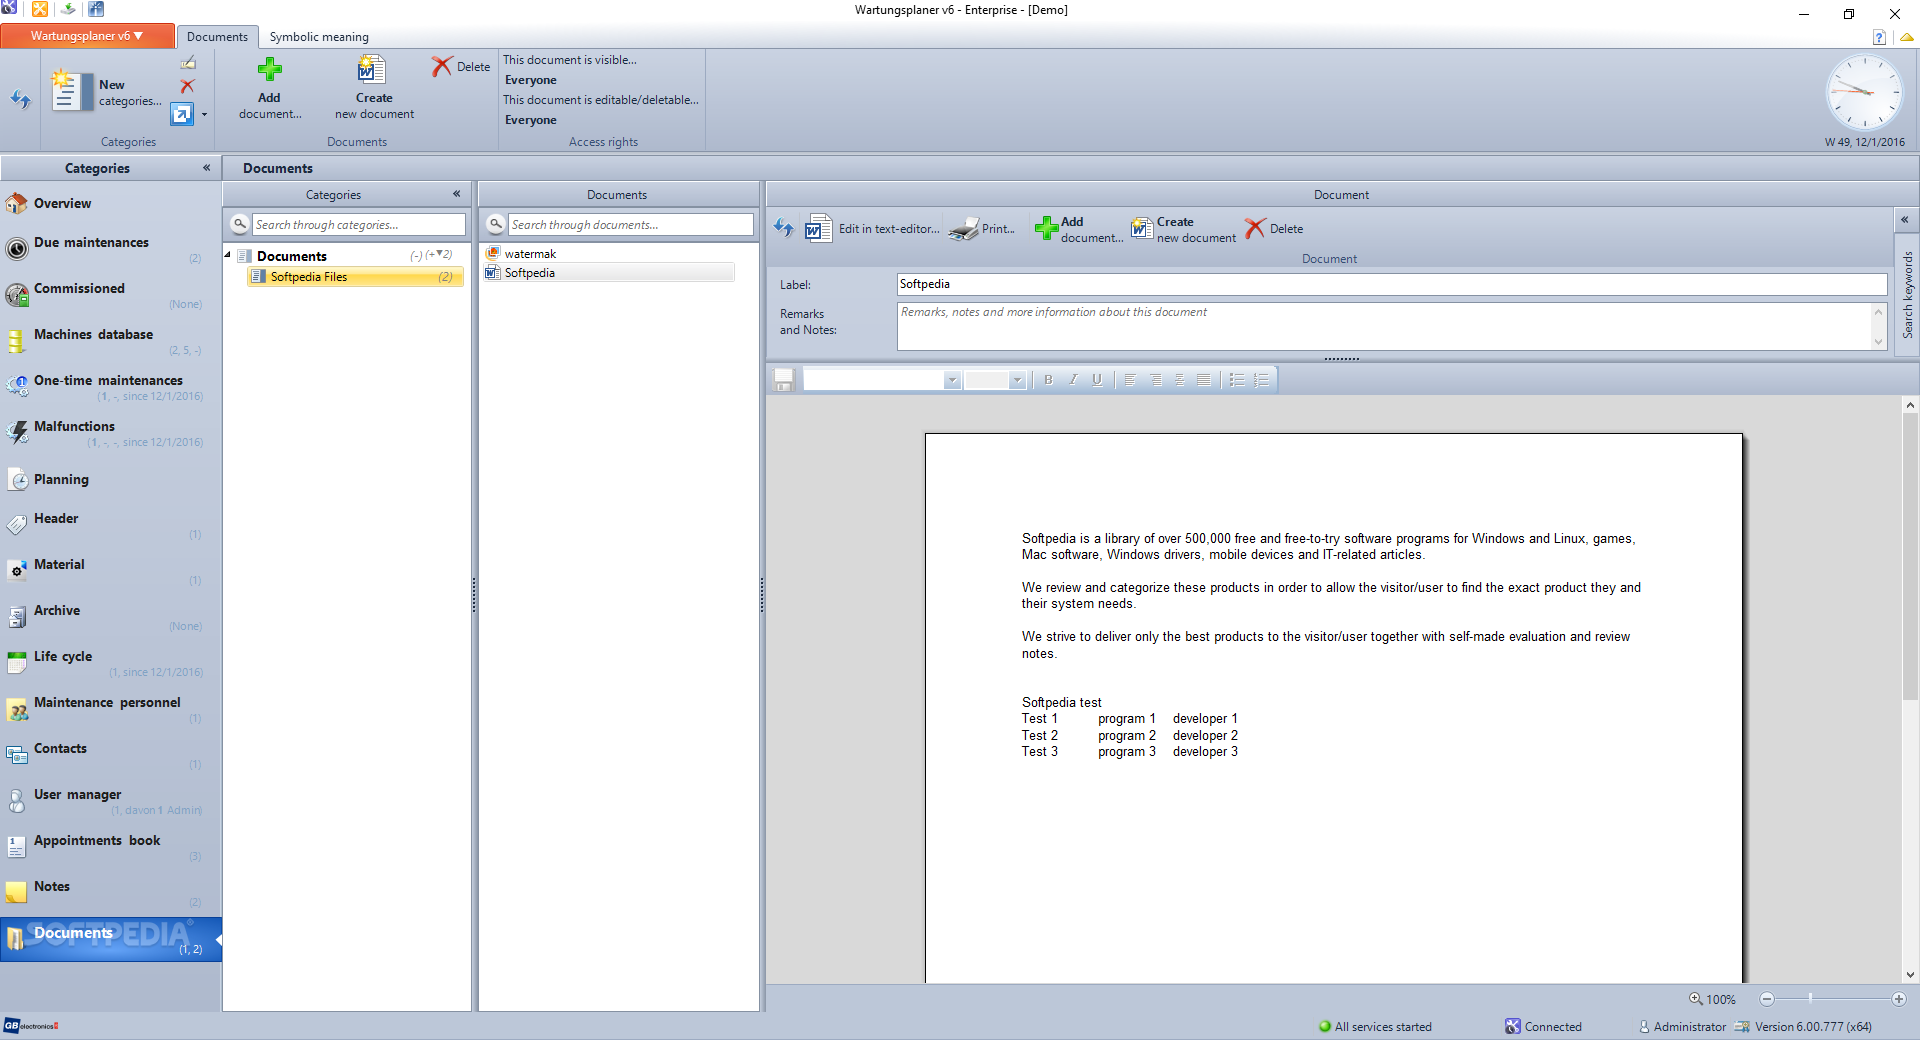The width and height of the screenshot is (1920, 1040).
Task: Click Edit in text-editor button
Action: (872, 229)
